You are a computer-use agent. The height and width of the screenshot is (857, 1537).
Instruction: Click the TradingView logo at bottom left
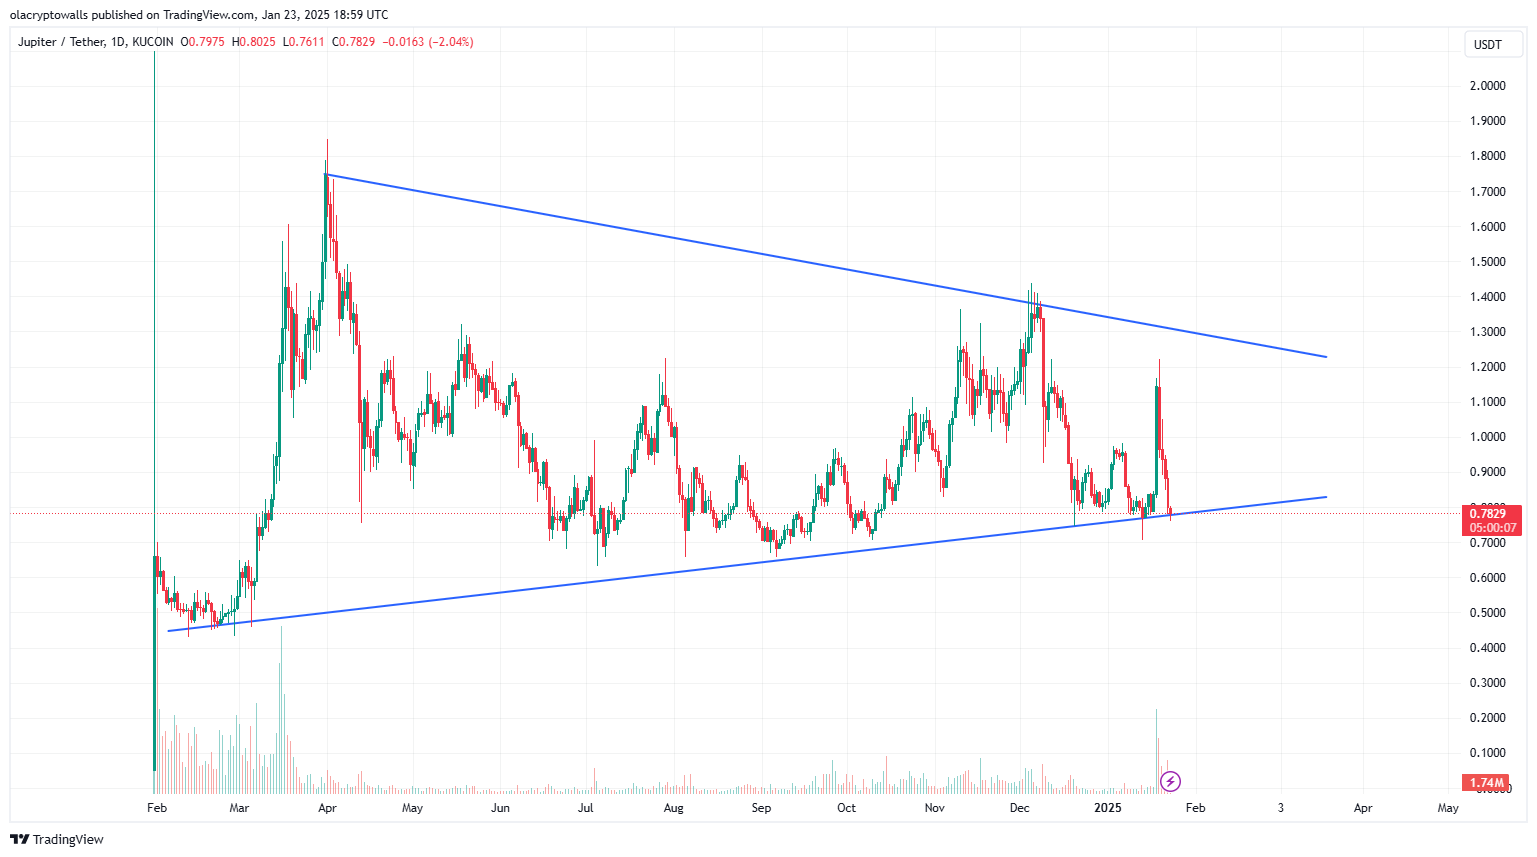click(x=57, y=839)
